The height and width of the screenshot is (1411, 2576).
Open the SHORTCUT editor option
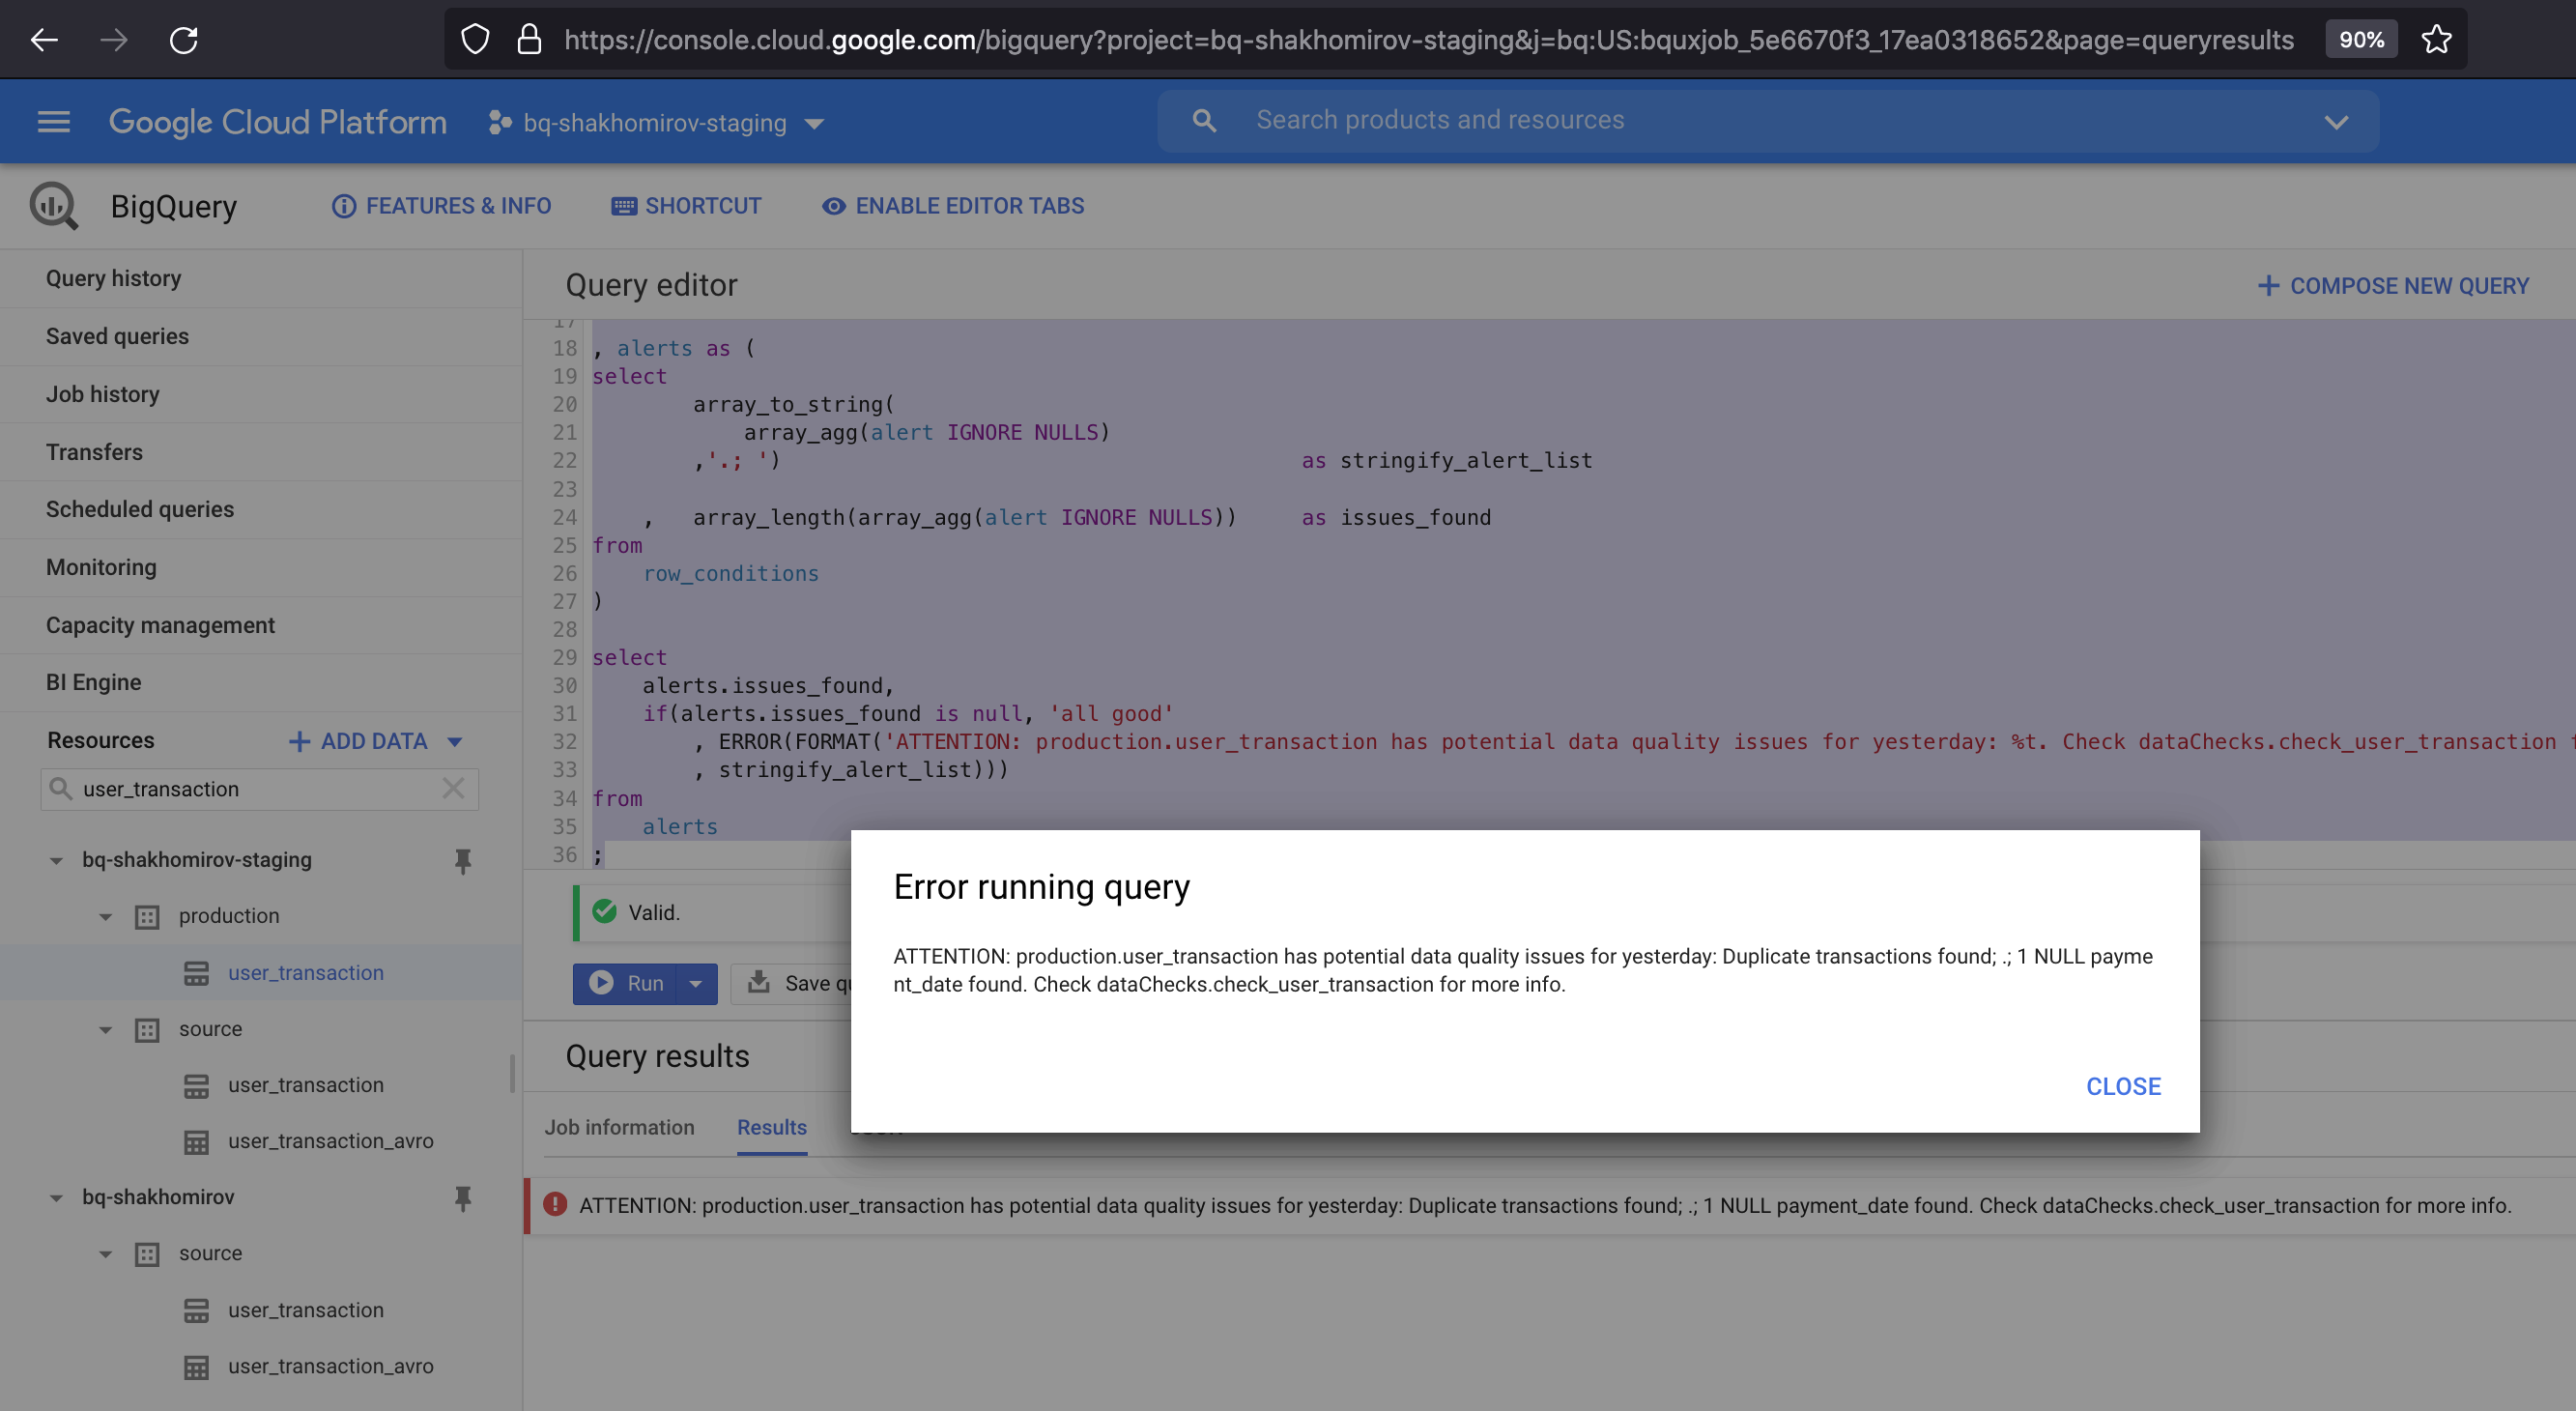point(686,206)
